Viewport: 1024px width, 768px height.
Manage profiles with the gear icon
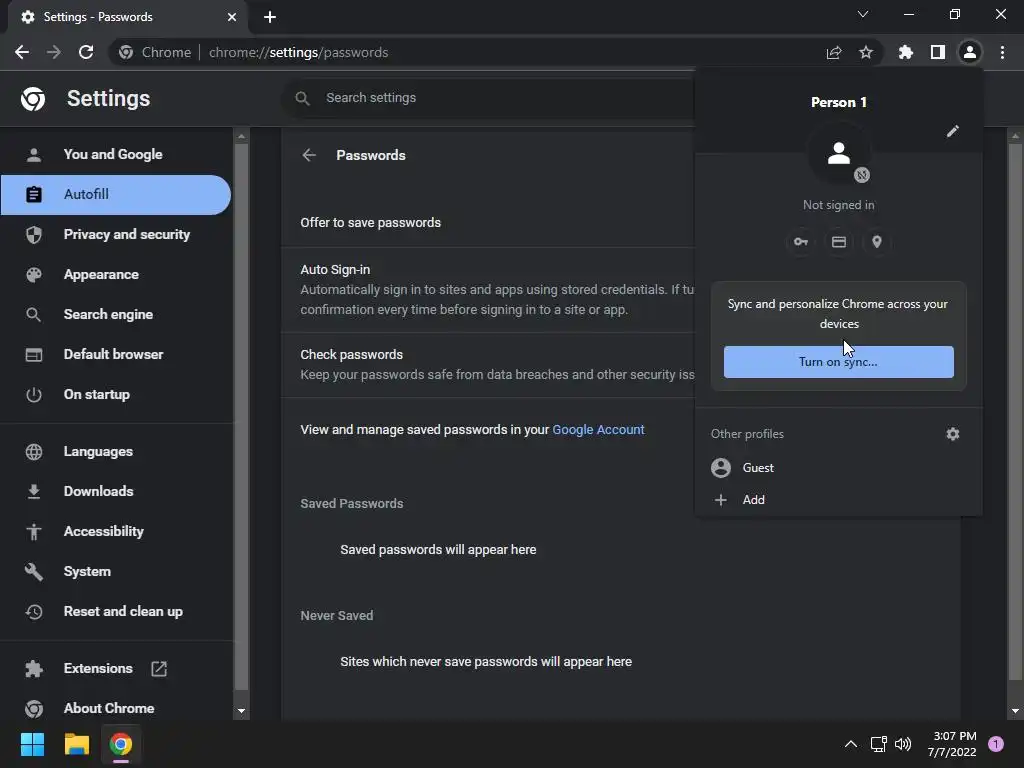(953, 434)
